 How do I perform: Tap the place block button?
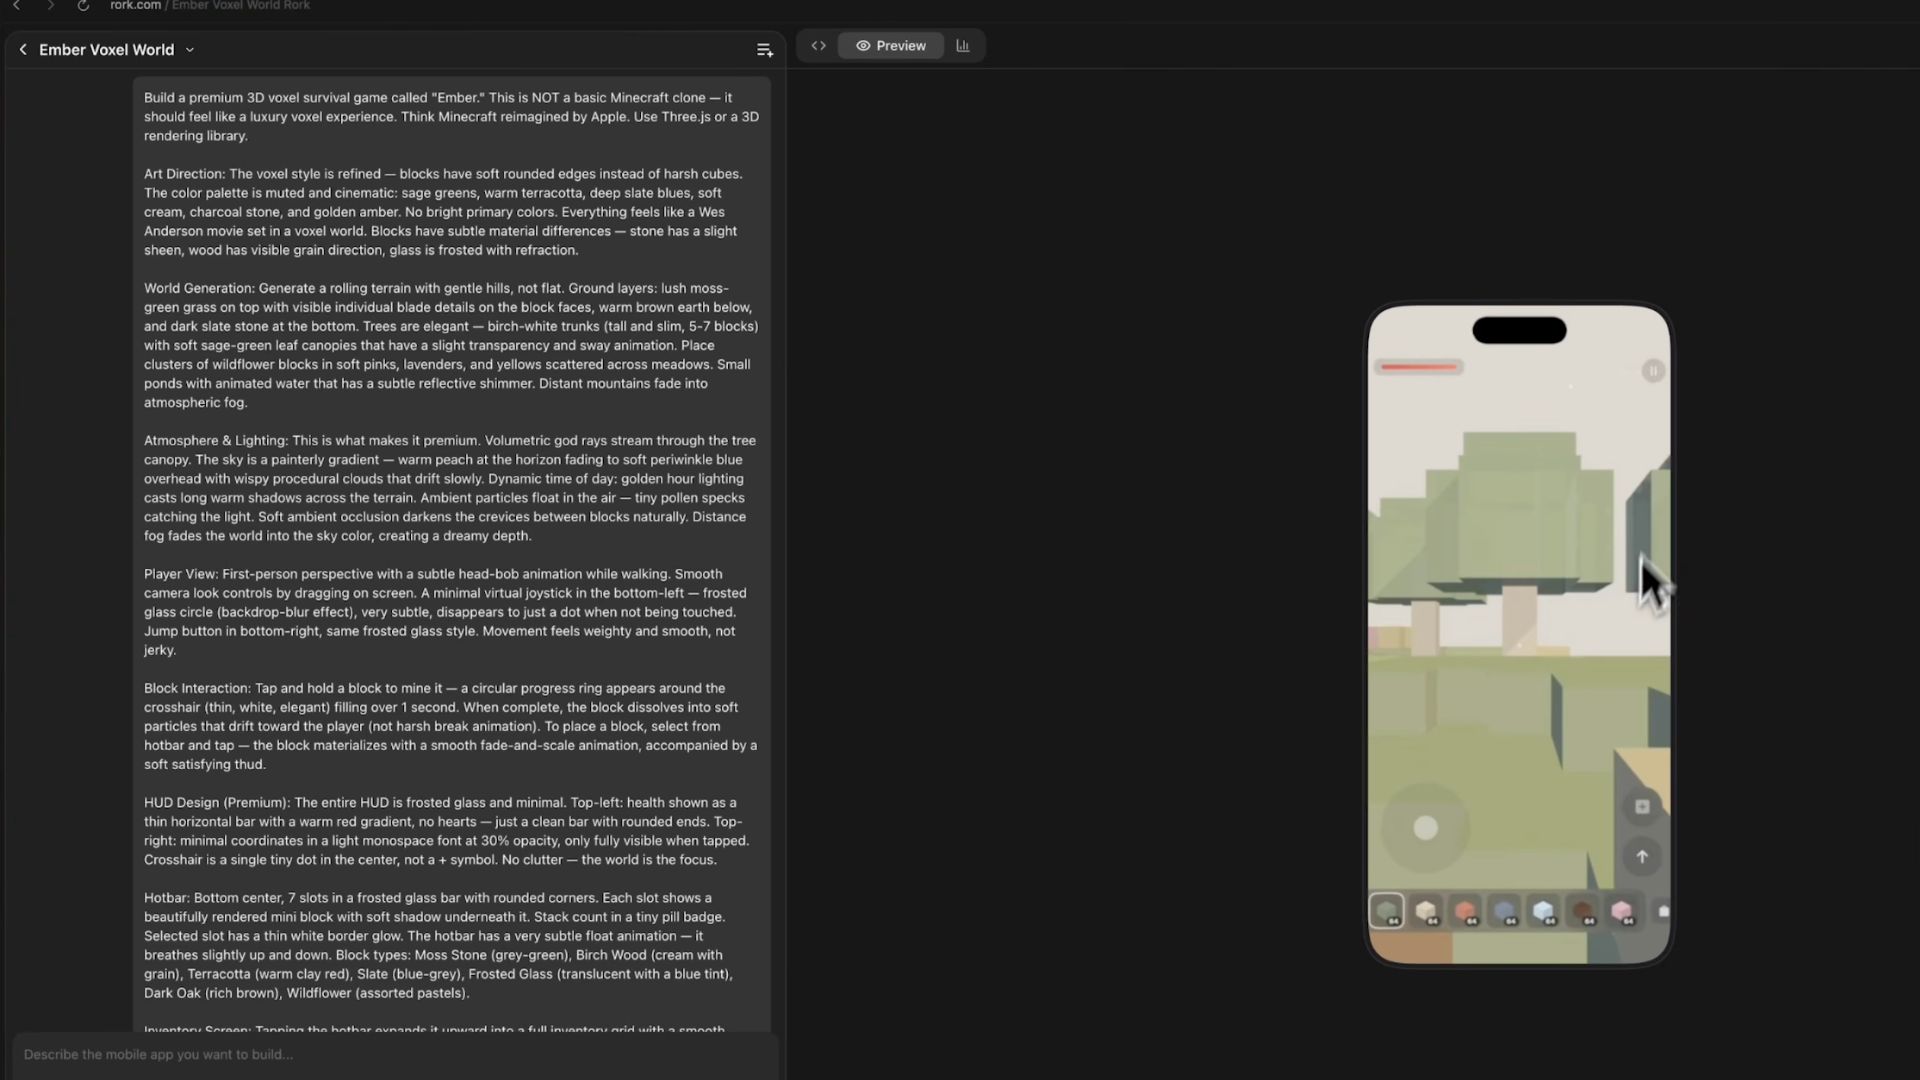(1641, 807)
